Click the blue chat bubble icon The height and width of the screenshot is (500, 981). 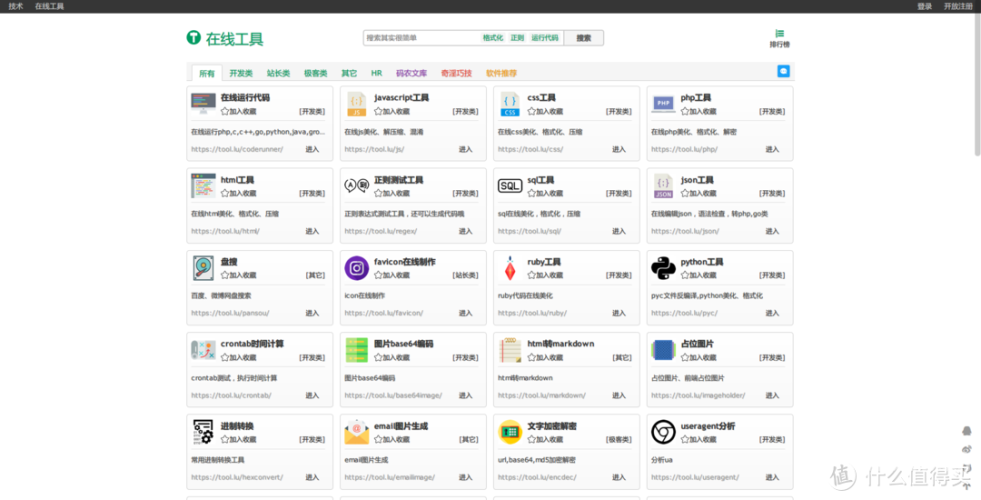click(x=783, y=71)
